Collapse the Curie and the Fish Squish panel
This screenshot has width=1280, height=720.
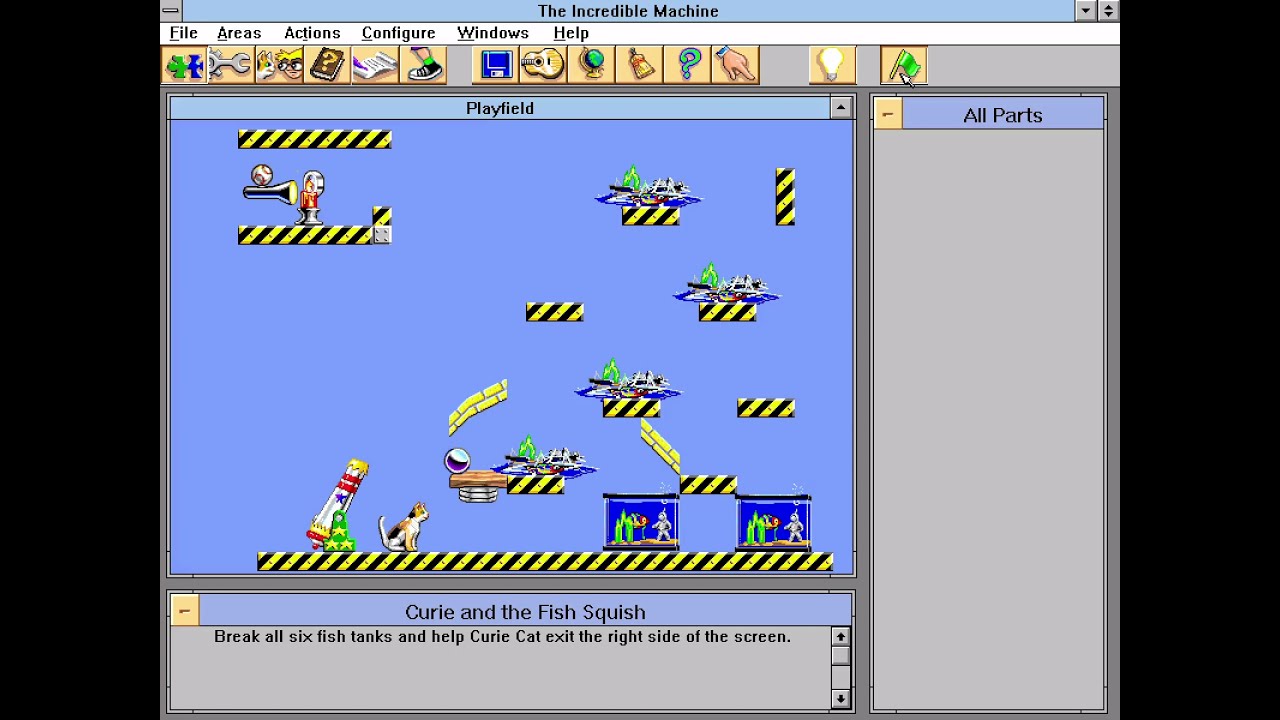pyautogui.click(x=184, y=611)
